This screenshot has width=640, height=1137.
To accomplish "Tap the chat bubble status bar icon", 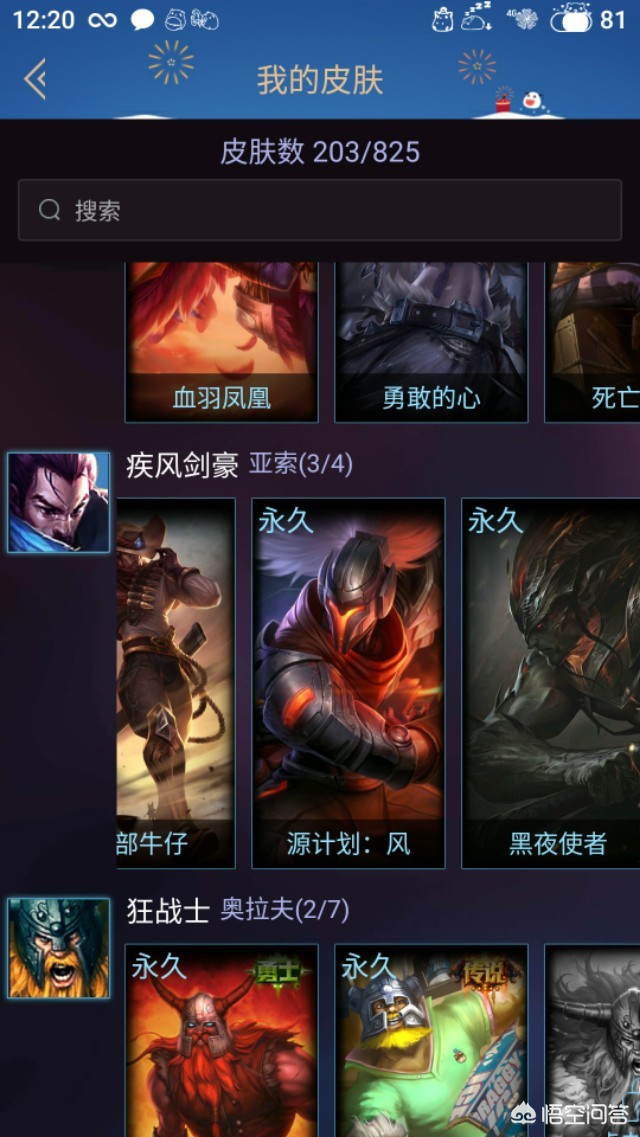I will coord(142,20).
